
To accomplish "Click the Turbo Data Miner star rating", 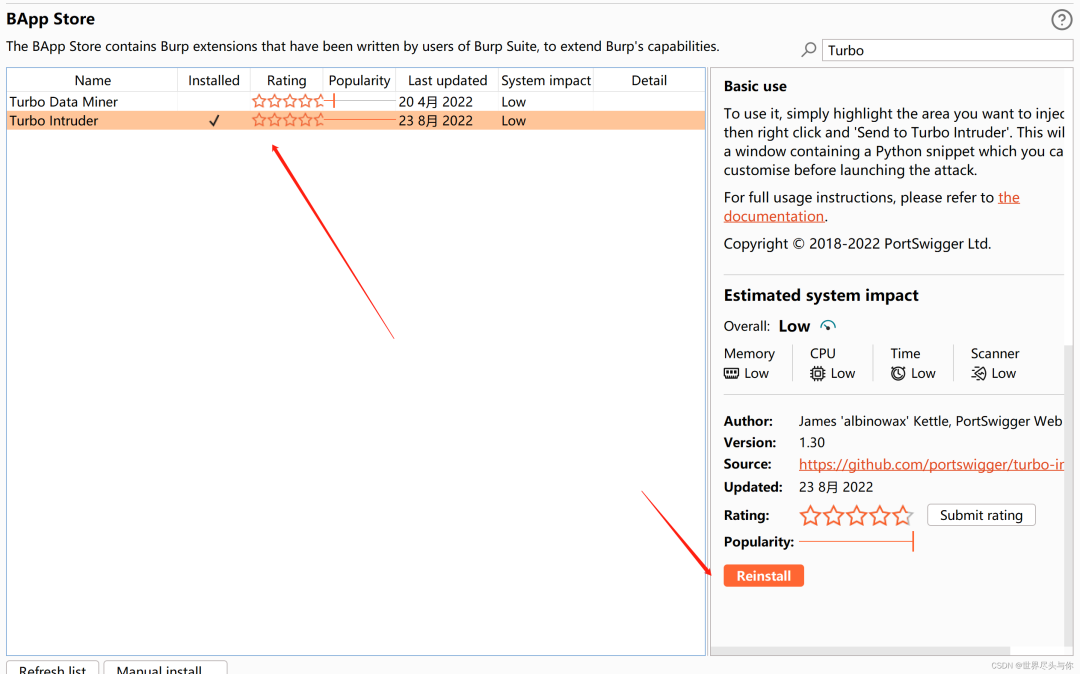I will [x=288, y=101].
